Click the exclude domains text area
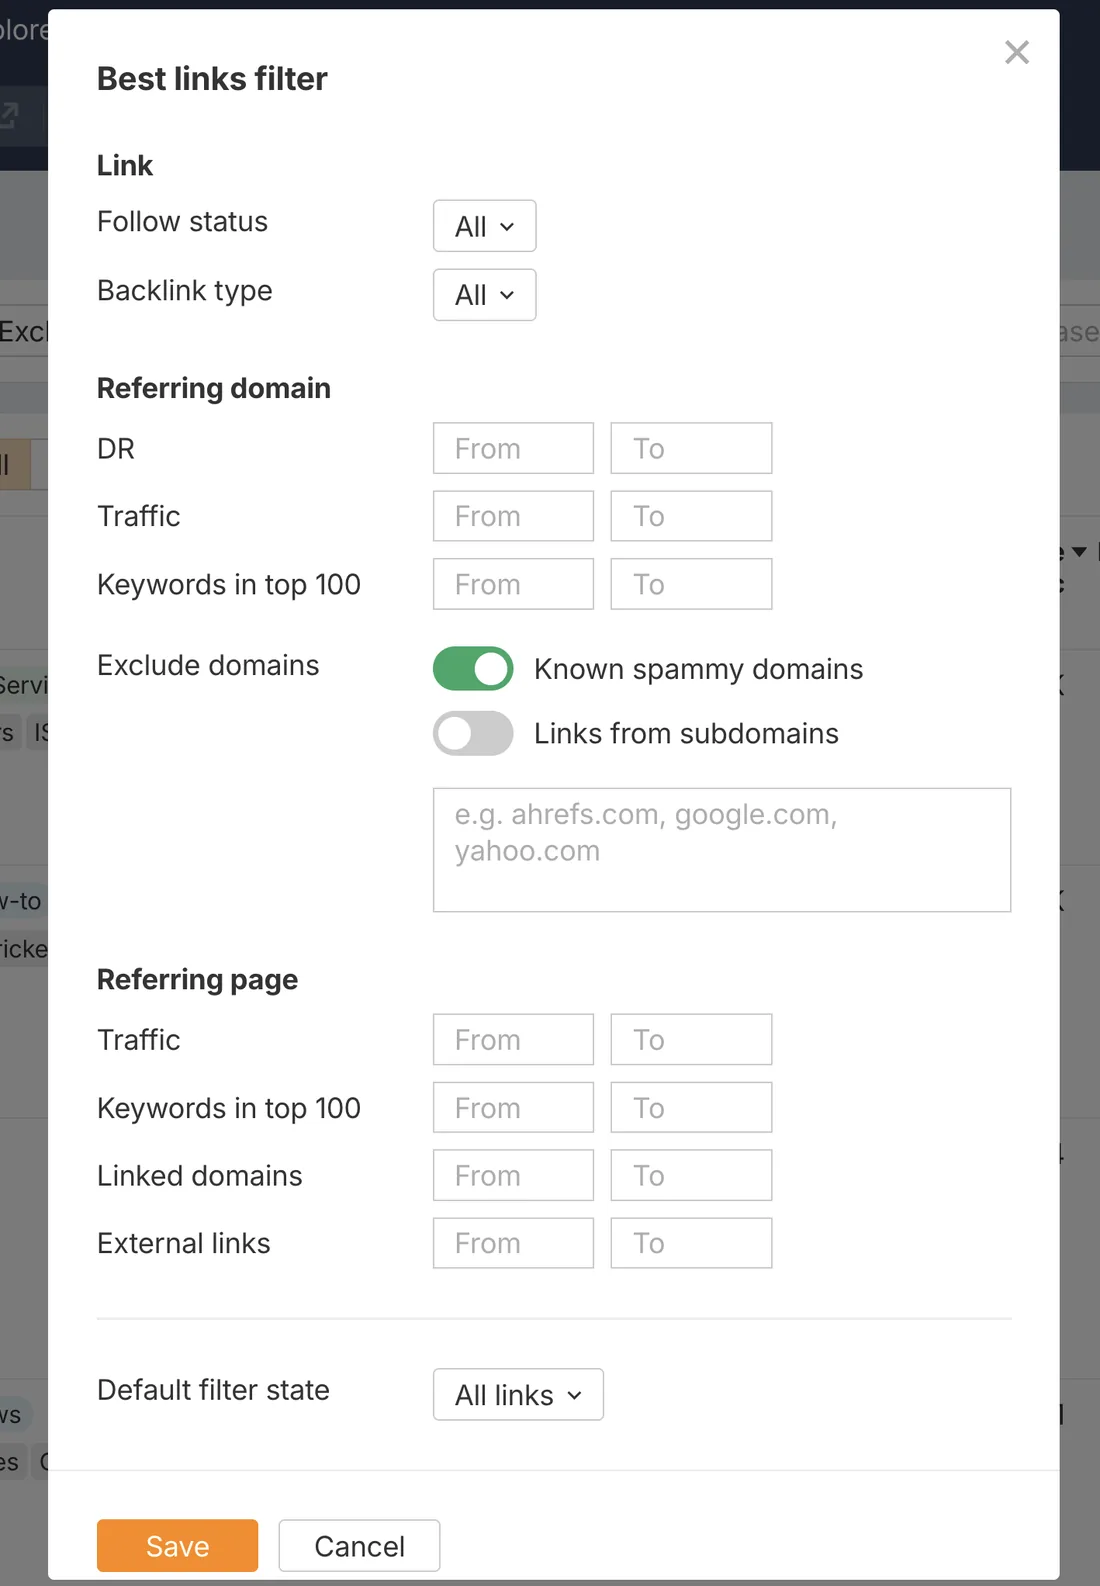 [x=722, y=850]
